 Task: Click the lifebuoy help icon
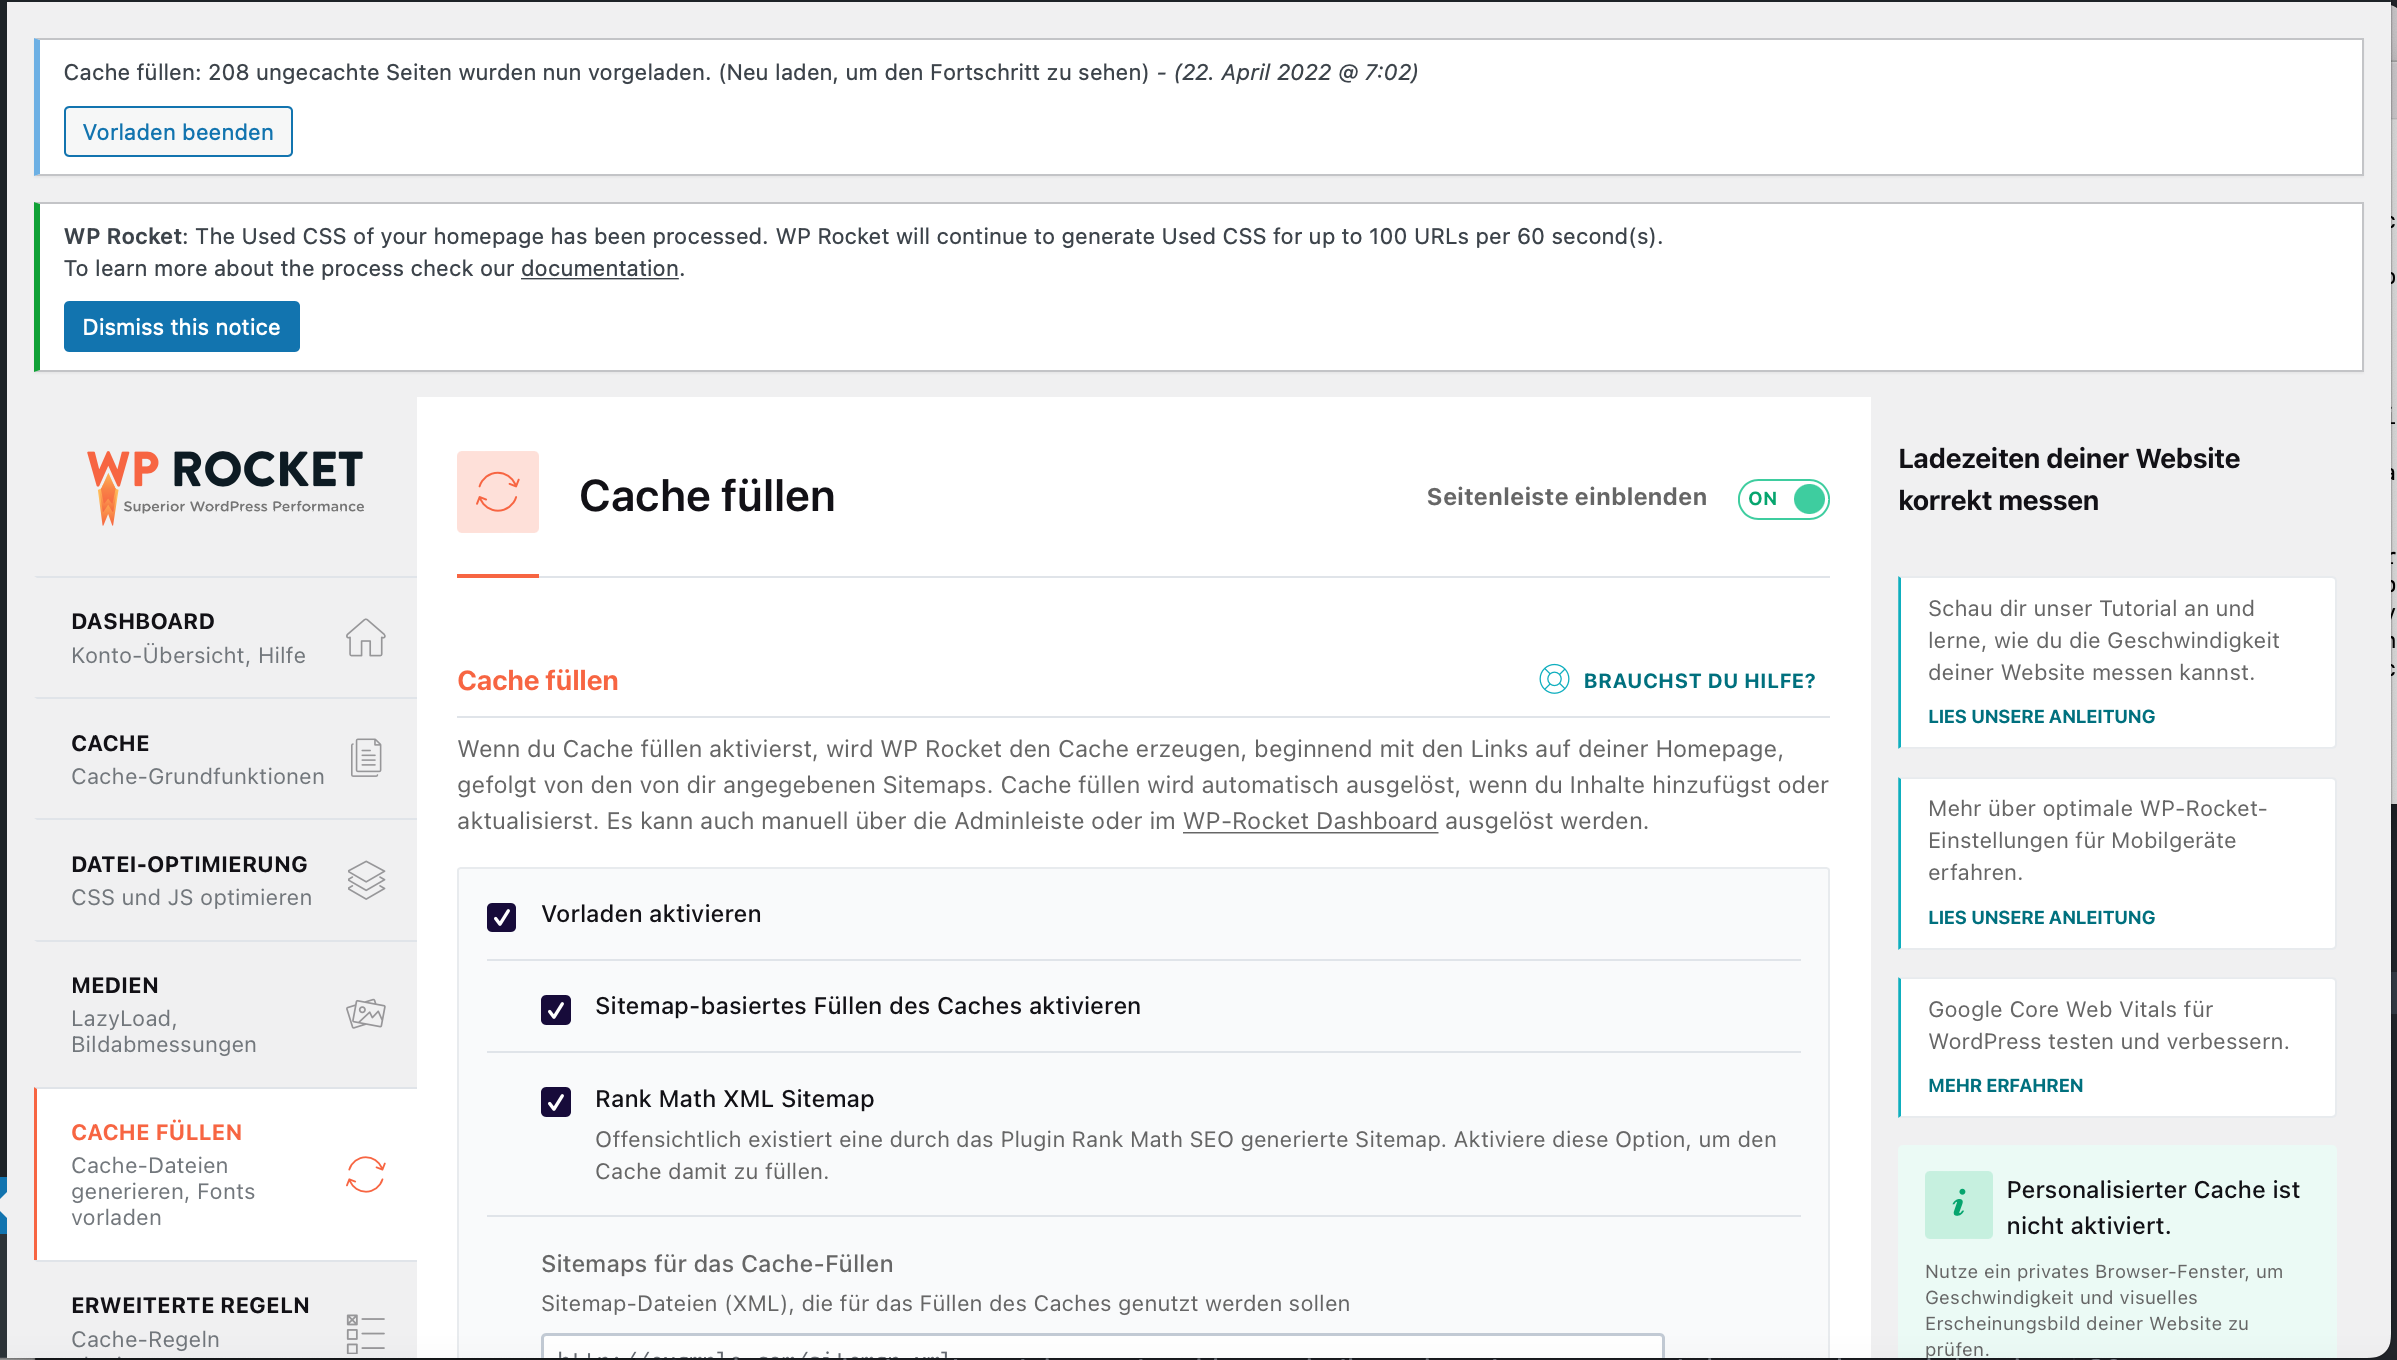(1554, 680)
